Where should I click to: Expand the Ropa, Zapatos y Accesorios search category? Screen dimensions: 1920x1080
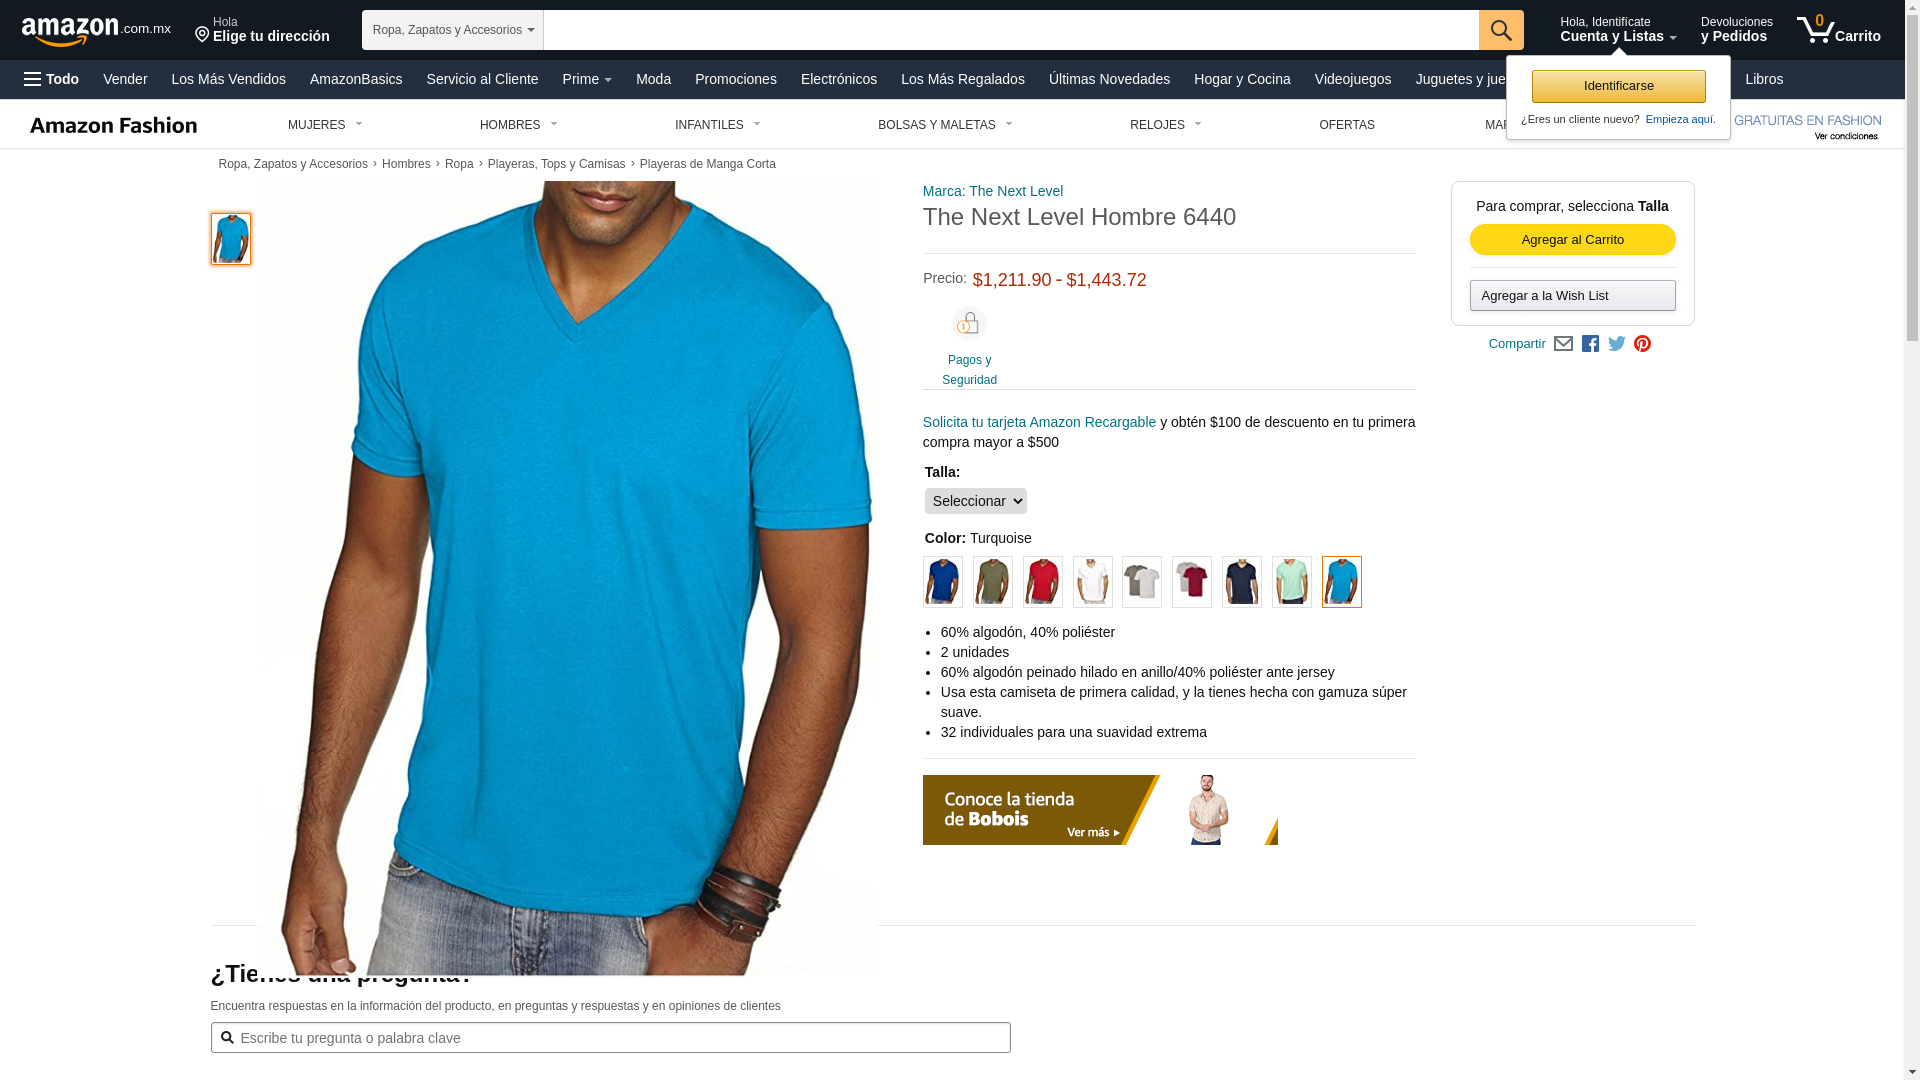click(453, 30)
